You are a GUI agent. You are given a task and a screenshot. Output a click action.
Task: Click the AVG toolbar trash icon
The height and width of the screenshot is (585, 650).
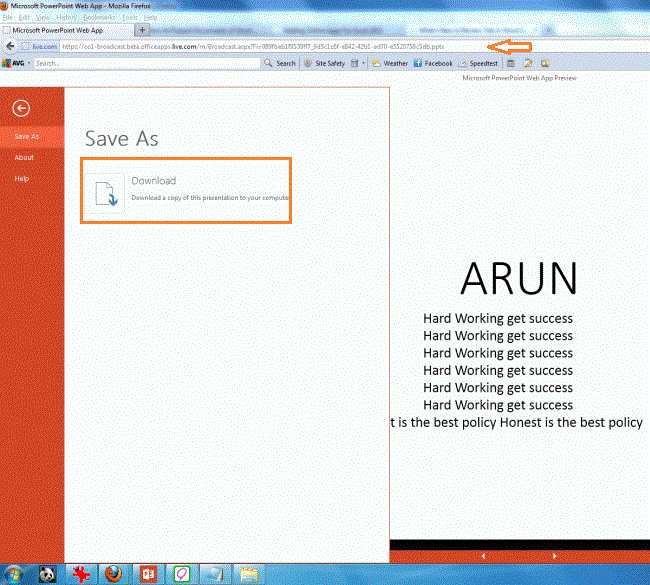pyautogui.click(x=355, y=63)
